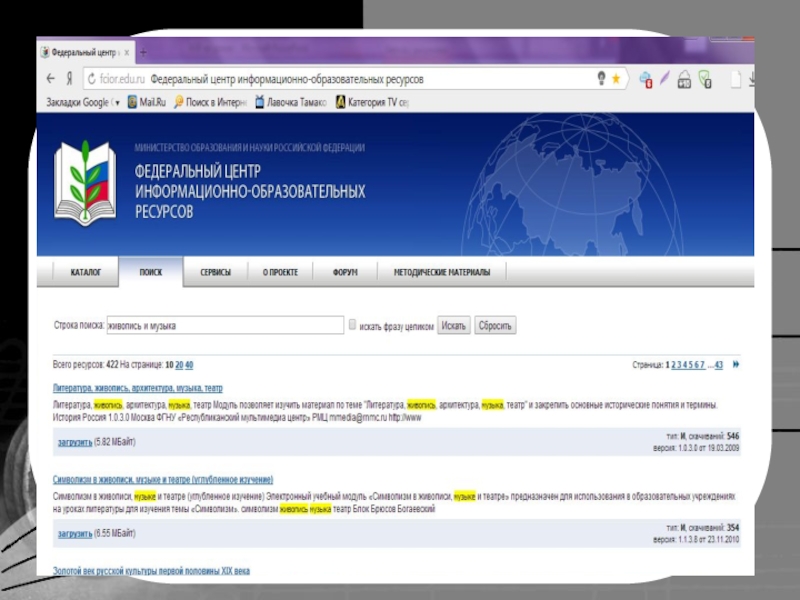Click the browser back arrow

pos(50,78)
